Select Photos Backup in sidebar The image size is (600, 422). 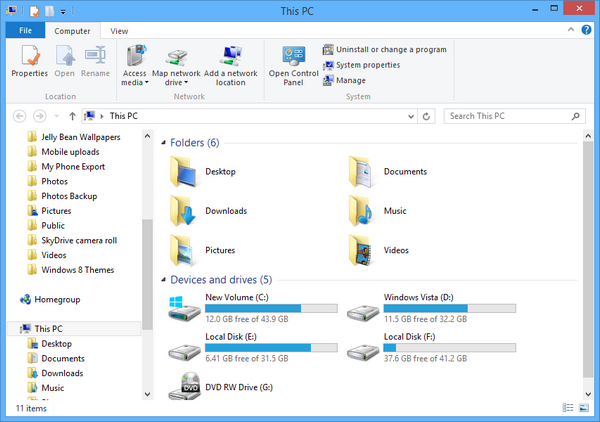pos(62,196)
